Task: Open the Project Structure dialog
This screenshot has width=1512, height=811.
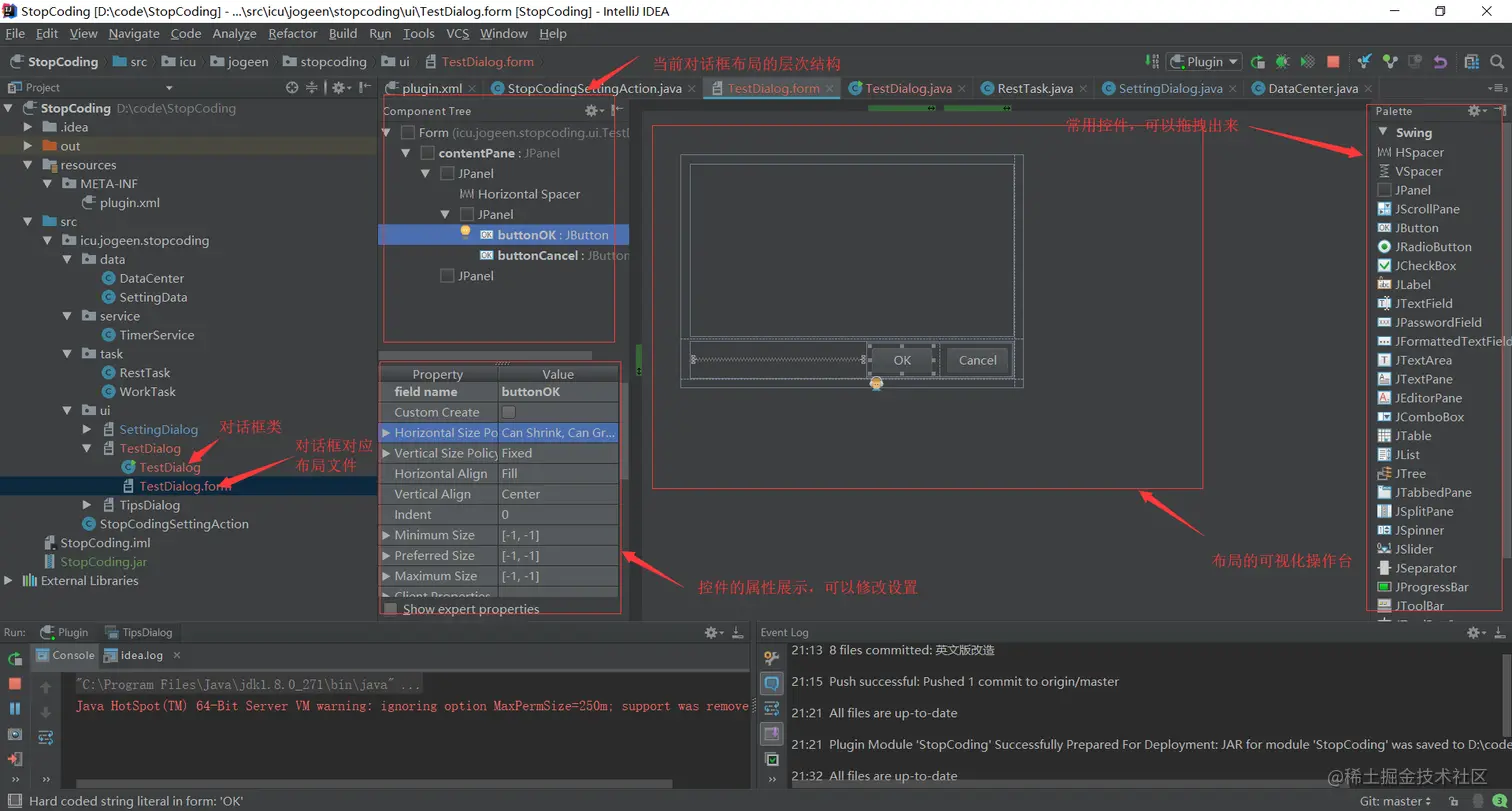Action: pyautogui.click(x=1471, y=62)
